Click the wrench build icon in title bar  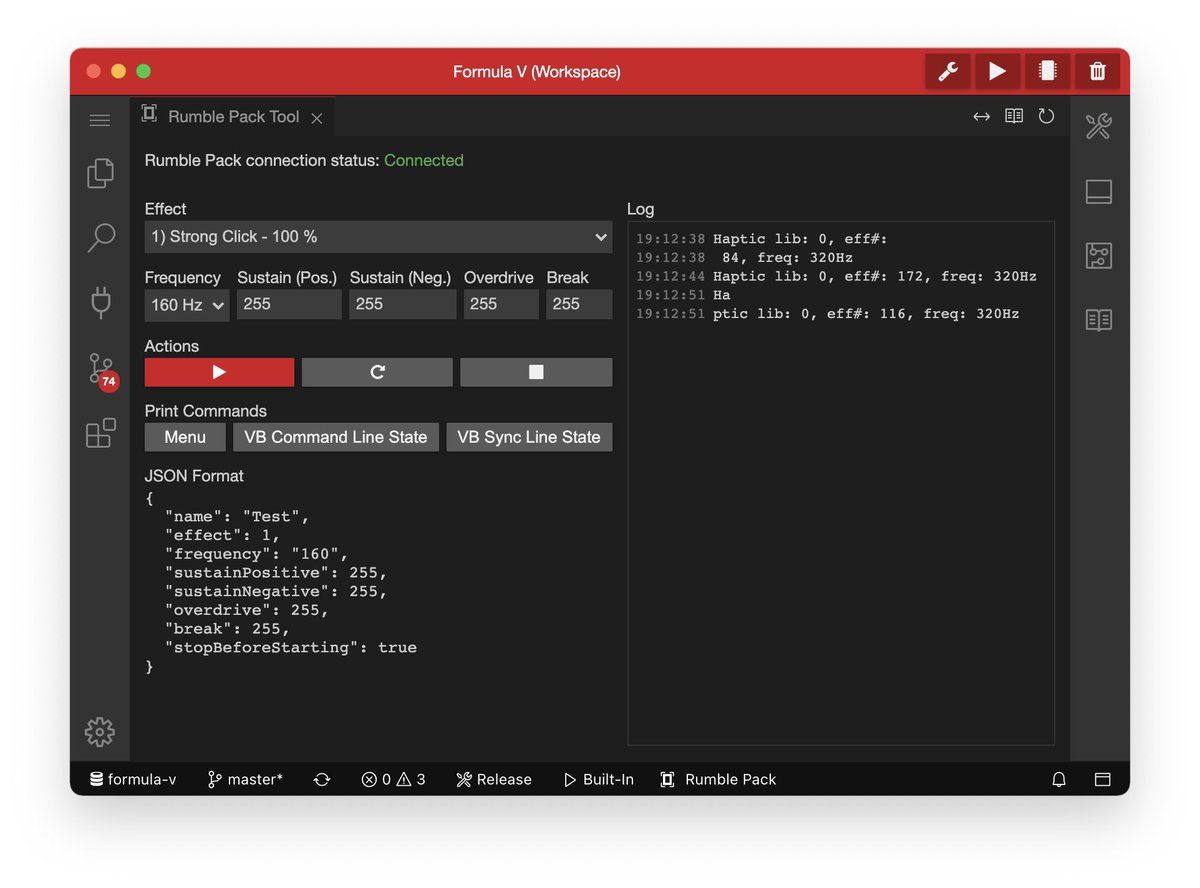coord(947,71)
